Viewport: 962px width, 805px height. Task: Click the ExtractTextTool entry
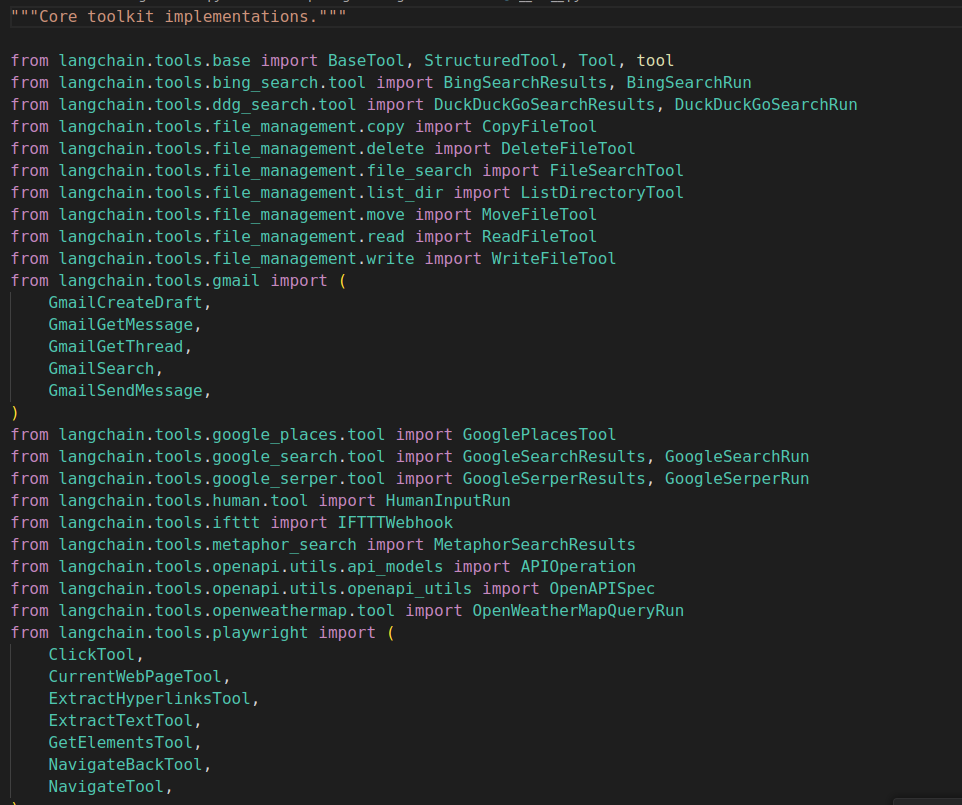point(121,721)
